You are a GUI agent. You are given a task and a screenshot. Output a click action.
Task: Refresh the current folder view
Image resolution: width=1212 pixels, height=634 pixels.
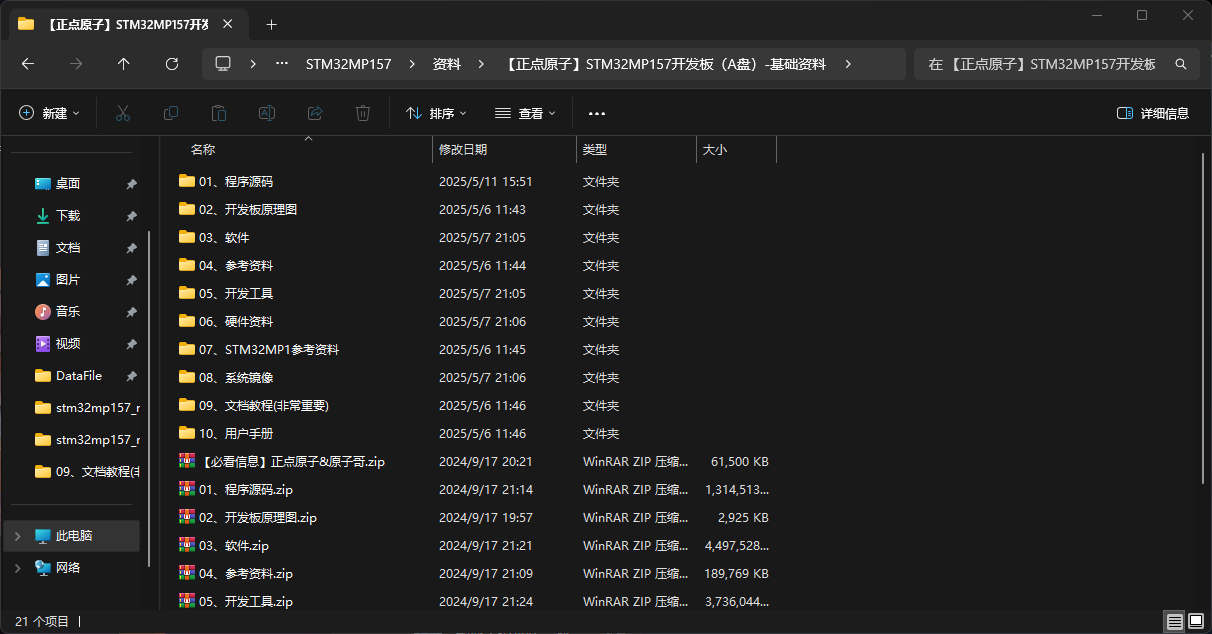click(172, 64)
